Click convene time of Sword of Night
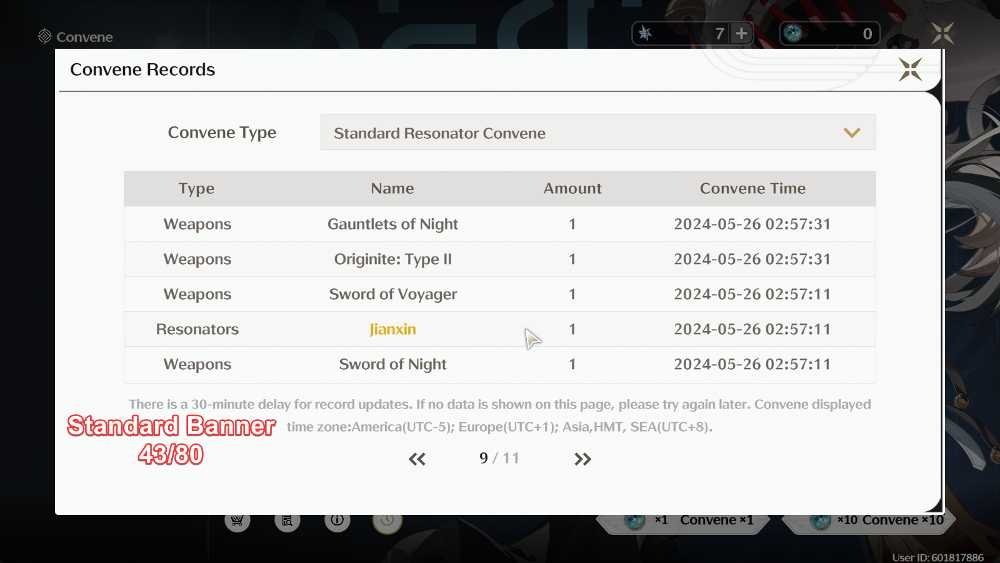1000x563 pixels. coord(753,364)
